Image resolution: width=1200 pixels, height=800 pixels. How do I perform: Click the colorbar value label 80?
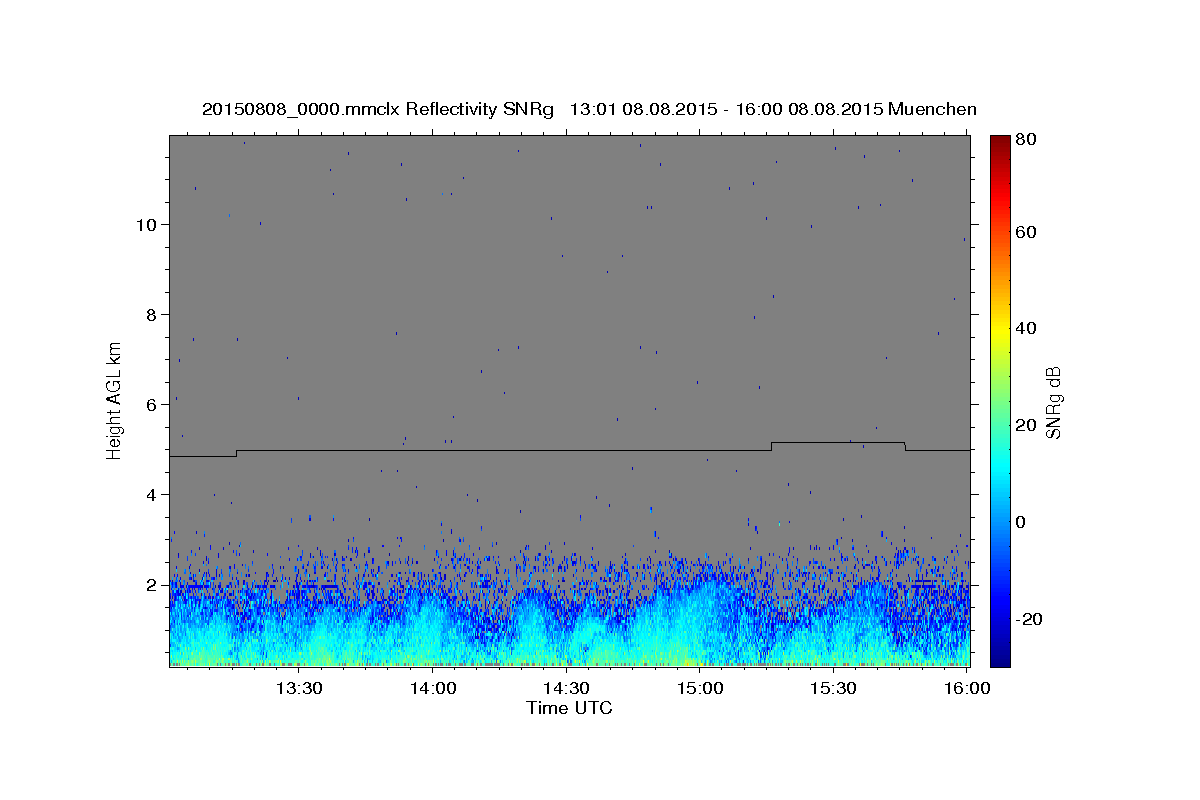[x=1026, y=139]
